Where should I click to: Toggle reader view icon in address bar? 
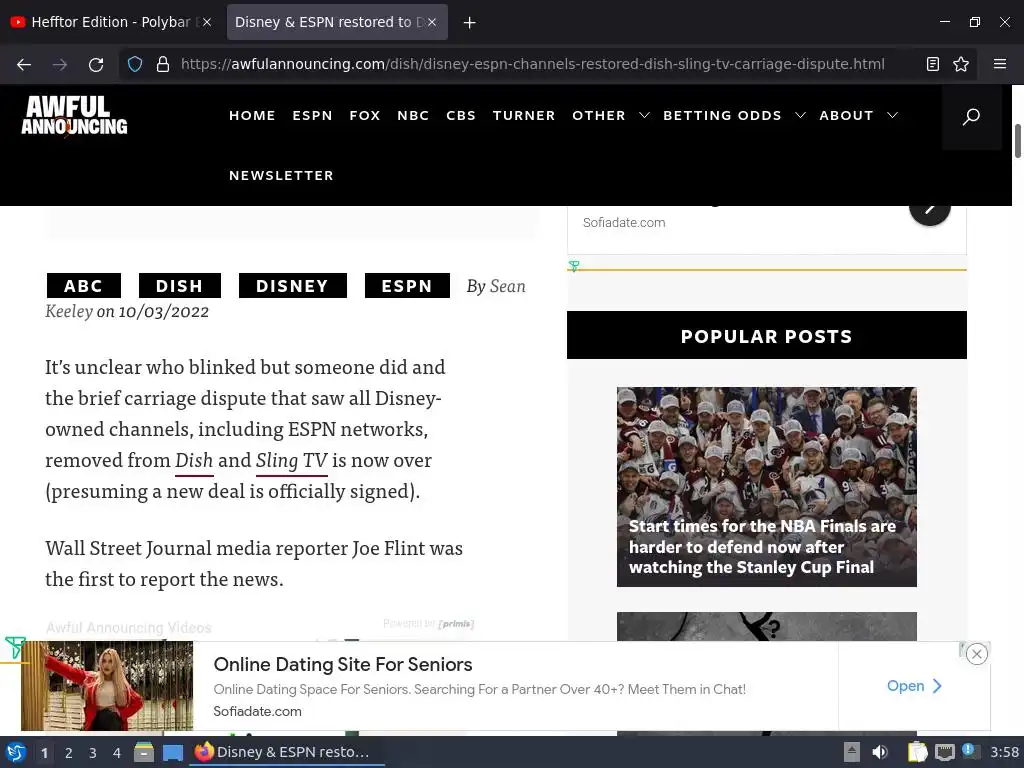pyautogui.click(x=933, y=64)
